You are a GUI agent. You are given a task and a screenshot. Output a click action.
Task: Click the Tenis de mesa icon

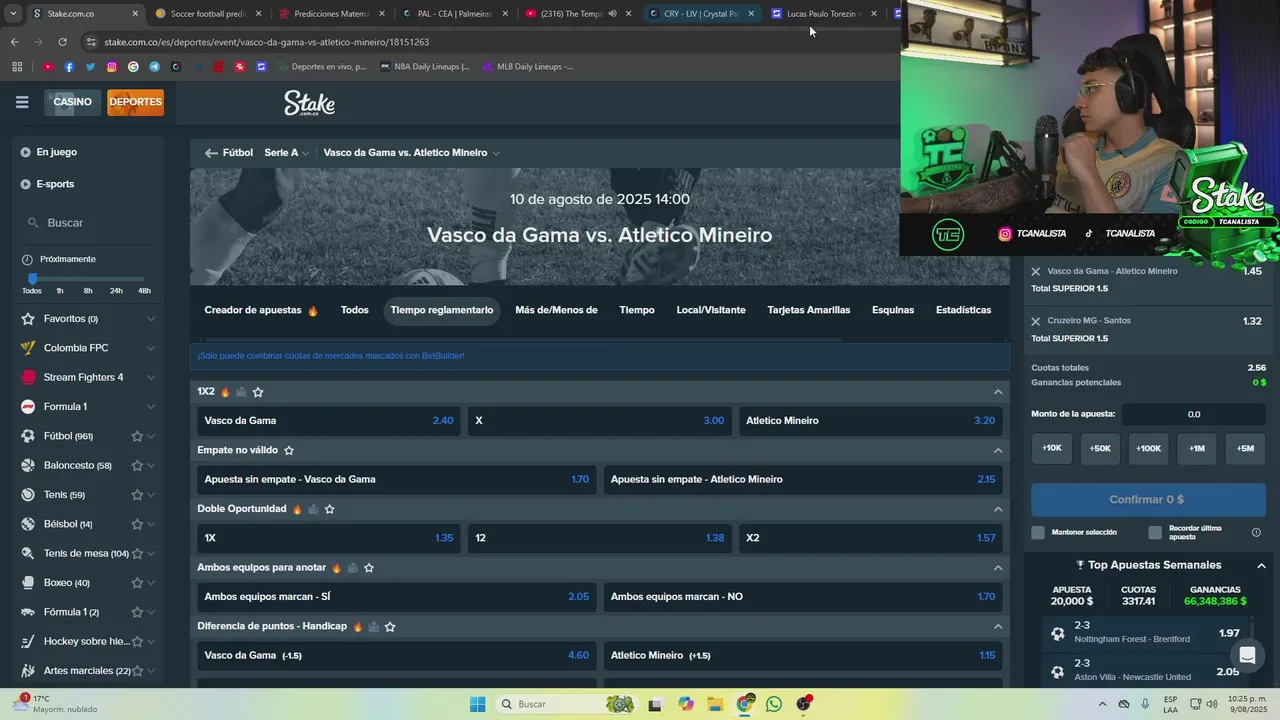coord(28,553)
